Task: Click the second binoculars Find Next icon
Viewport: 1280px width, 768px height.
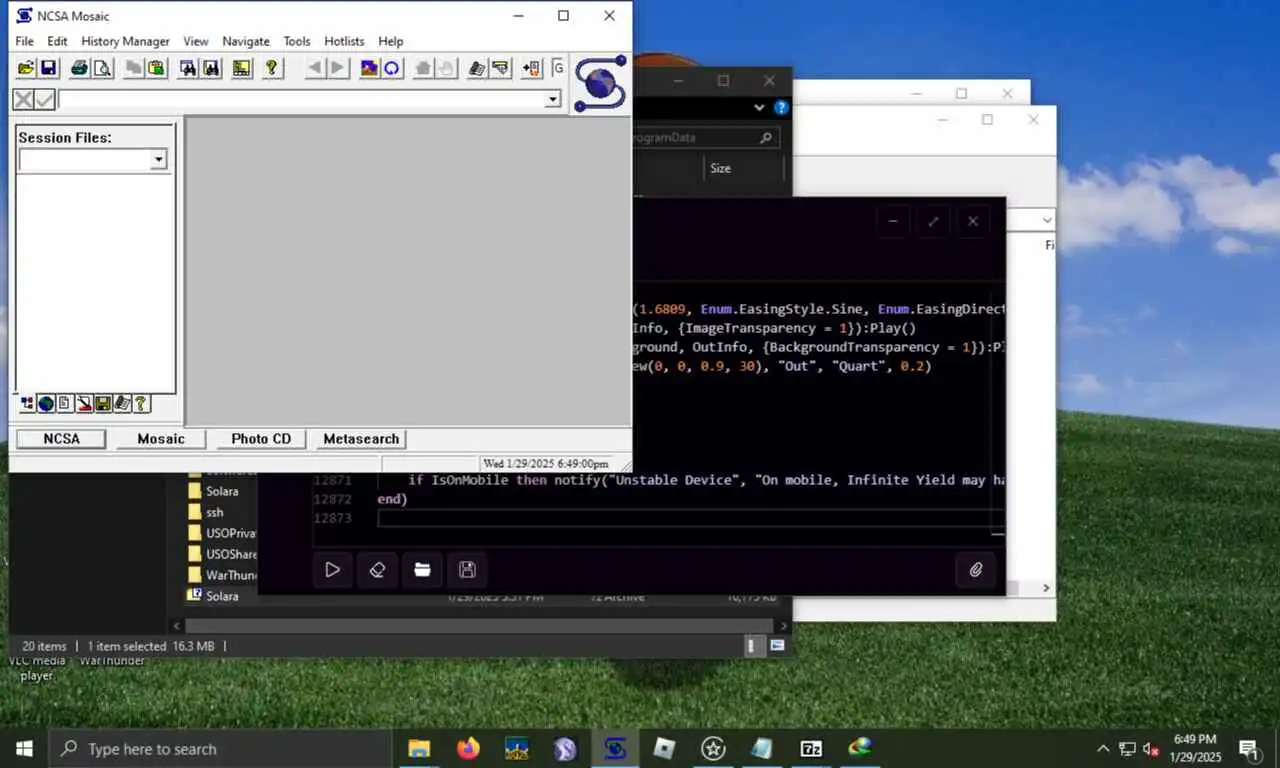Action: pyautogui.click(x=211, y=68)
